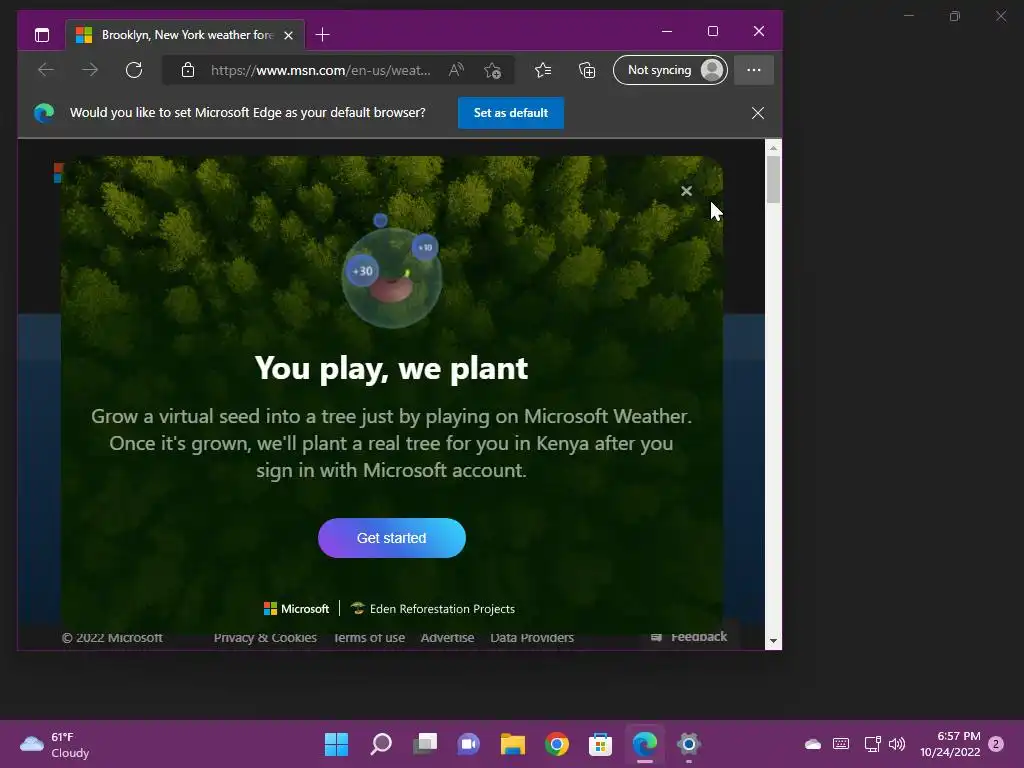Open the Edge tab actions menu icon
The height and width of the screenshot is (768, 1024).
click(42, 35)
